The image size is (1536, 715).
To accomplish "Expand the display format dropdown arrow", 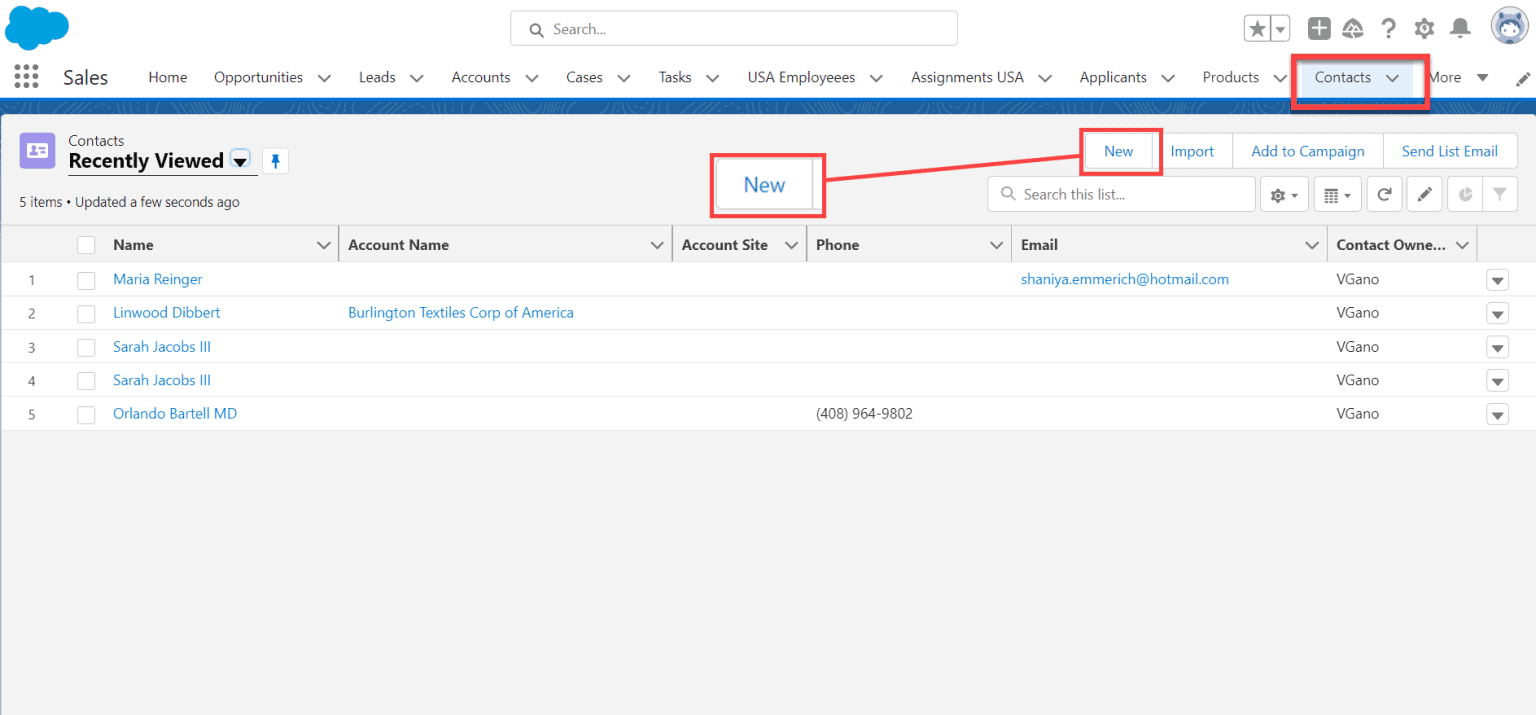I will click(x=1337, y=193).
